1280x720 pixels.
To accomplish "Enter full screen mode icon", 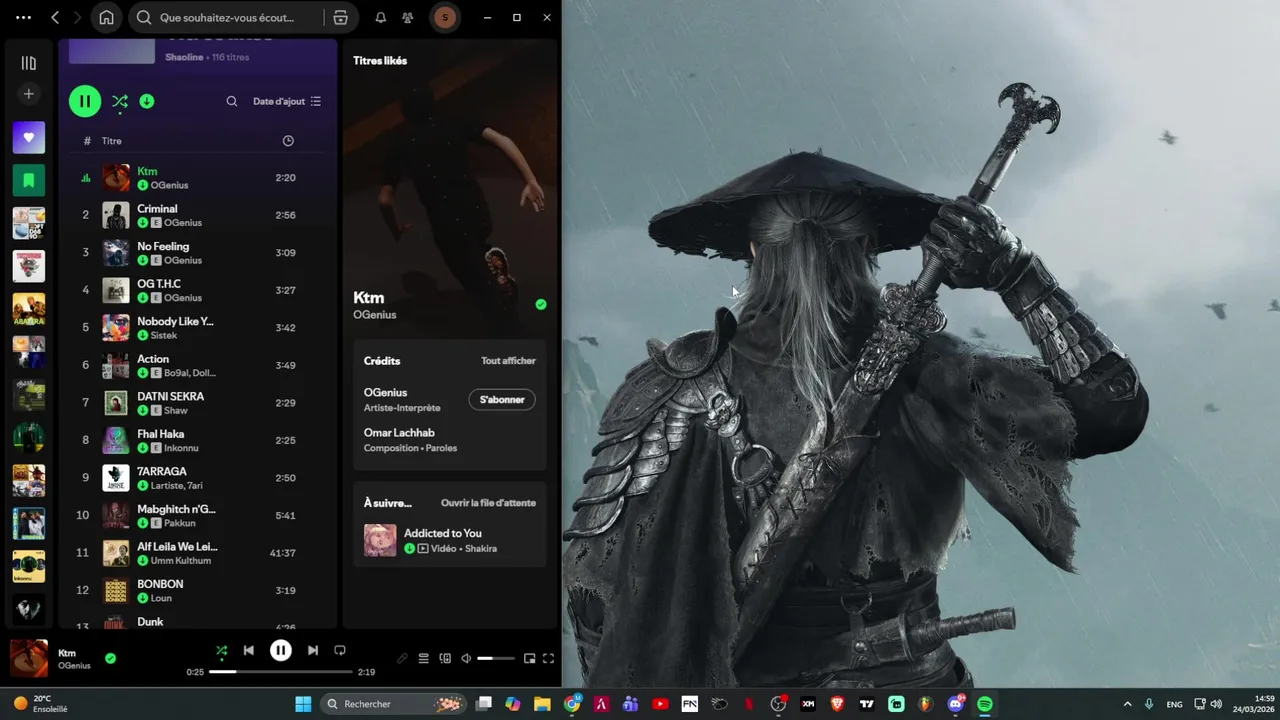I will pyautogui.click(x=548, y=659).
